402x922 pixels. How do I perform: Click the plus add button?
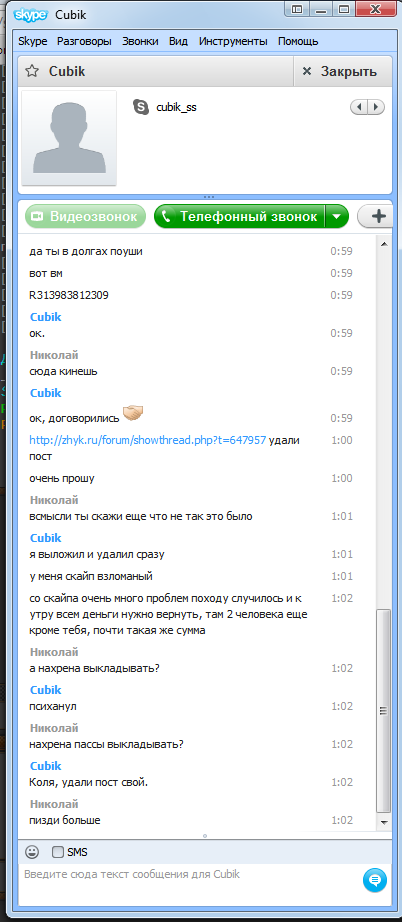(x=379, y=216)
